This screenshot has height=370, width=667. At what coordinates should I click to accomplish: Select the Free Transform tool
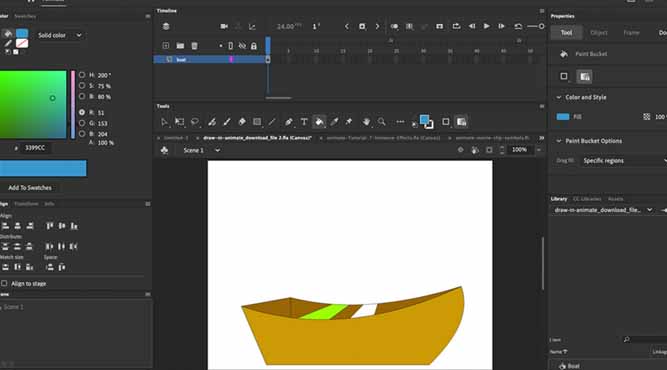[x=180, y=122]
